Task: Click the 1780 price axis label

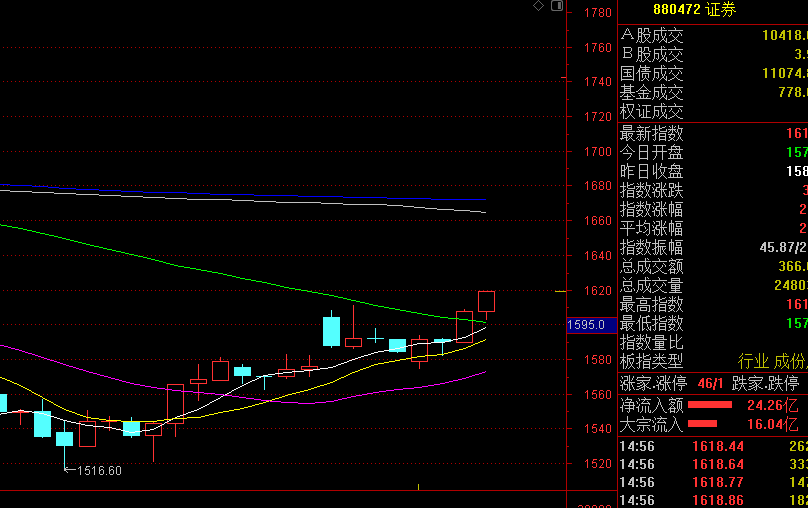Action: point(598,12)
